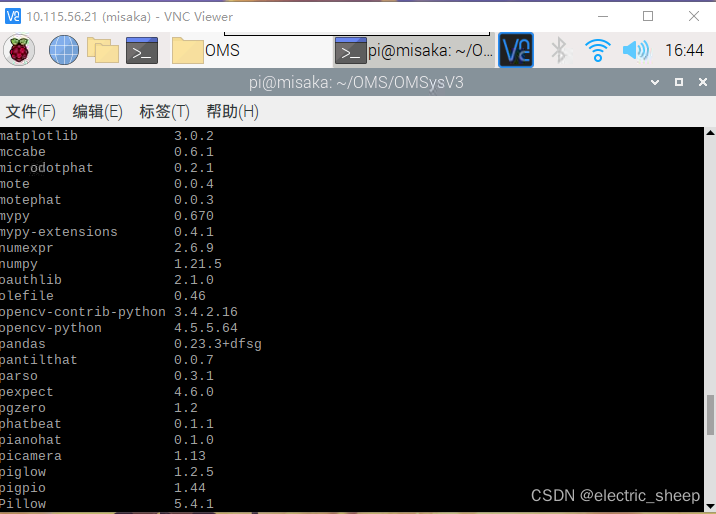The height and width of the screenshot is (514, 716).
Task: Click picamera version 1.13
Action: pyautogui.click(x=190, y=456)
